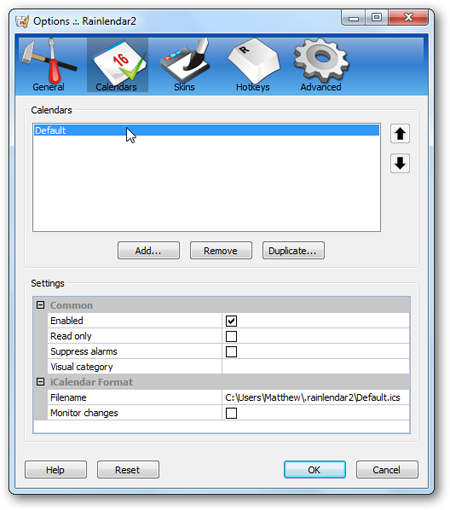The height and width of the screenshot is (510, 450).
Task: Click the Add... button
Action: 148,251
